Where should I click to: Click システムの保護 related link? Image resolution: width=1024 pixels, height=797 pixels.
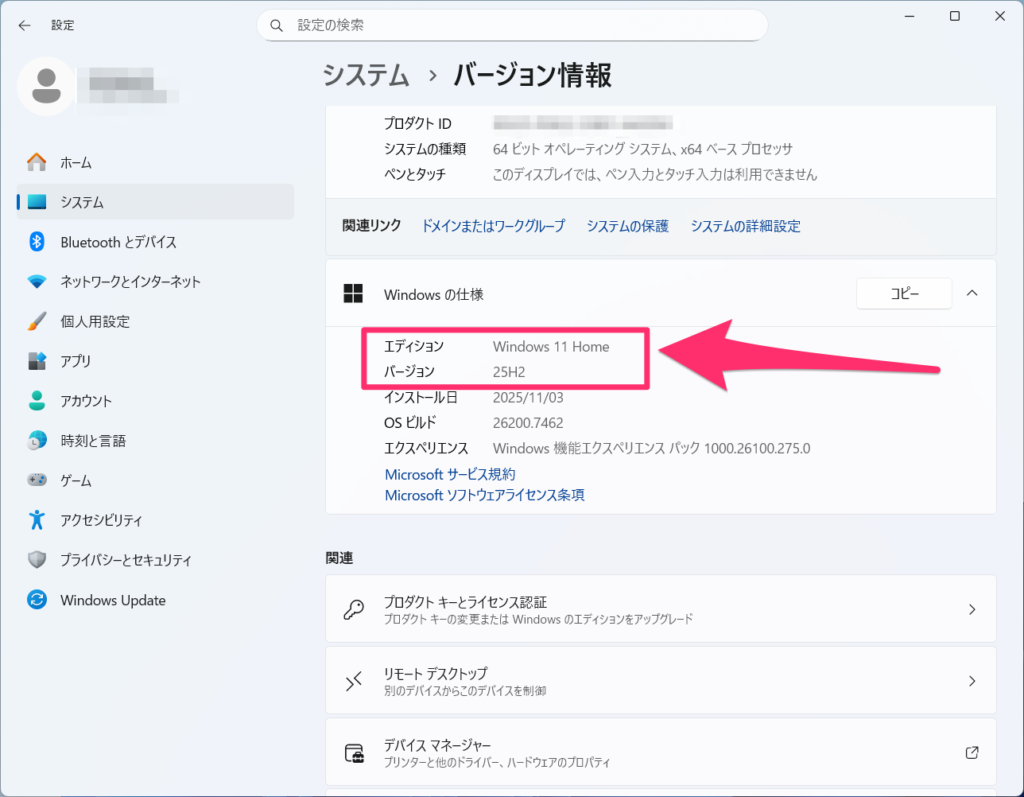[627, 226]
